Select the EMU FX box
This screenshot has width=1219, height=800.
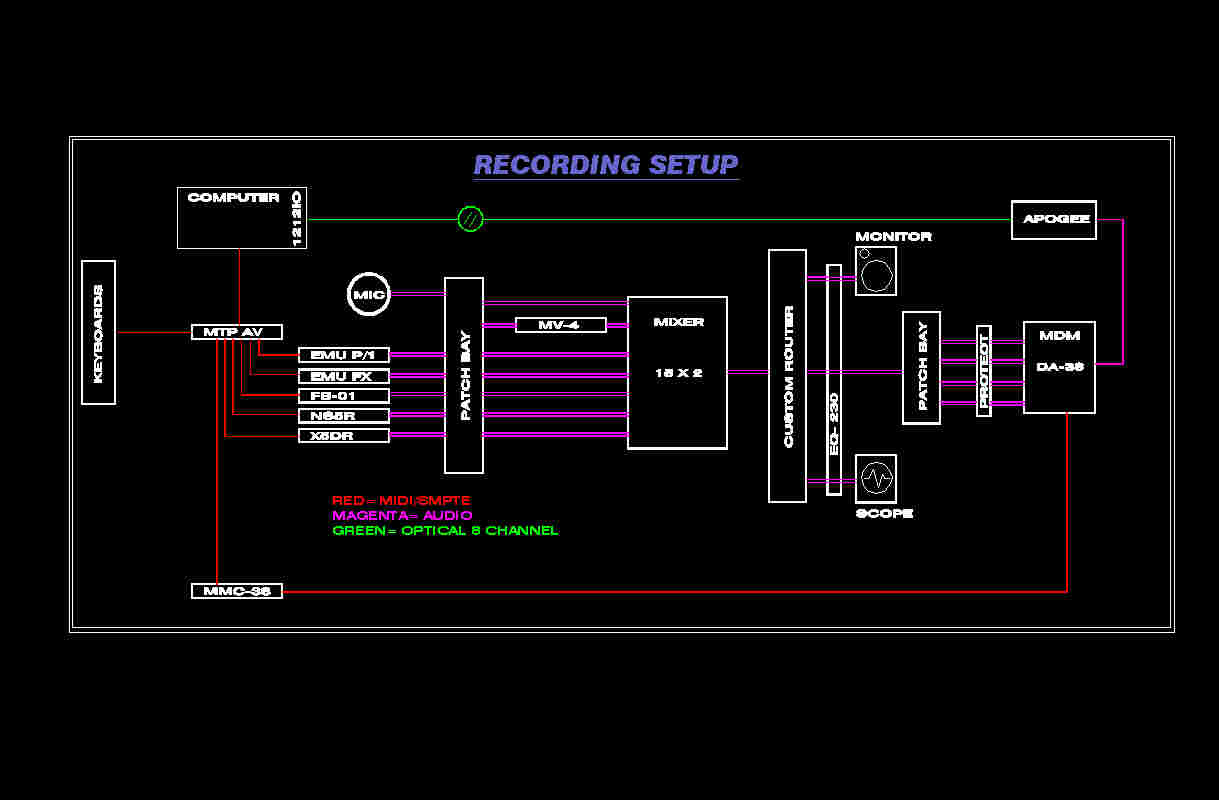pos(344,376)
